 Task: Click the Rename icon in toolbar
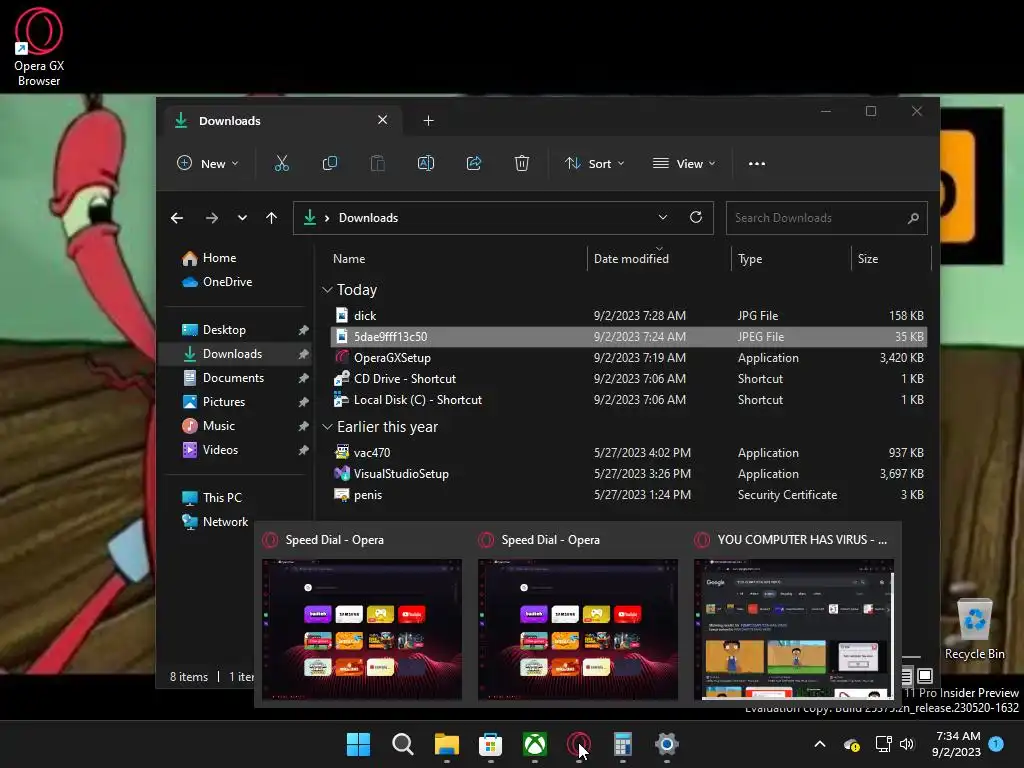(426, 163)
